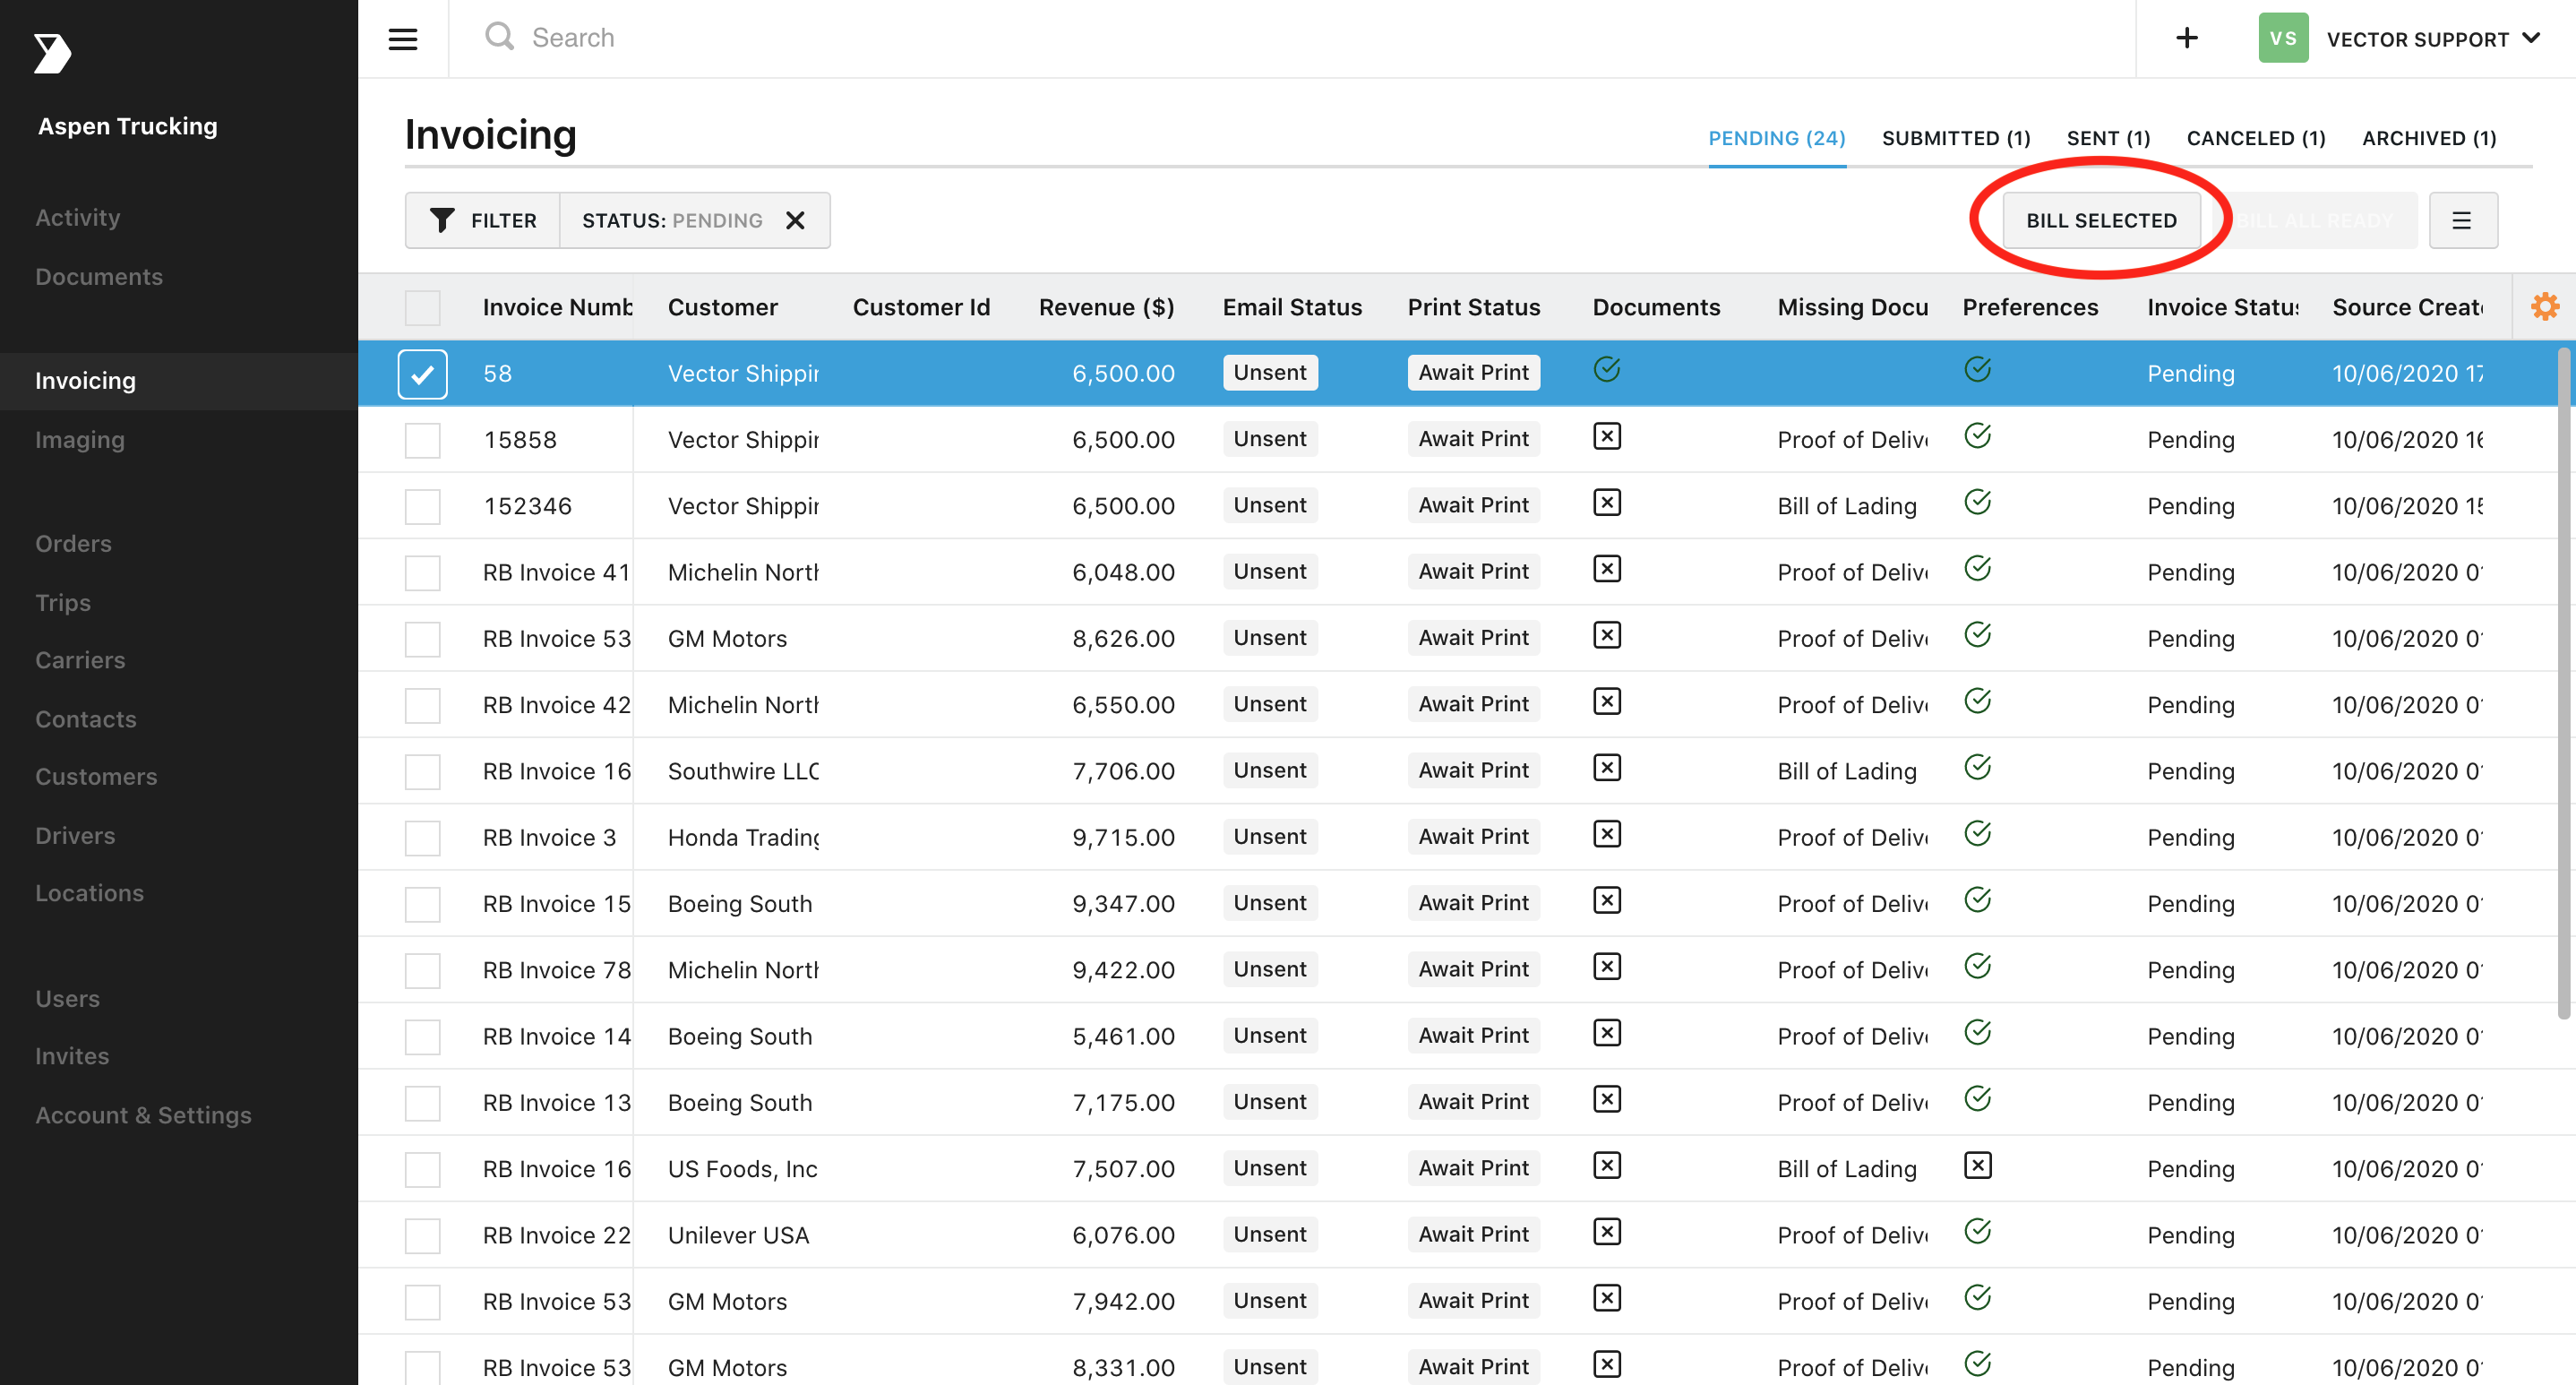Screen dimensions: 2576x1385
Task: Click preferences X icon for US Foods row
Action: [1977, 1166]
